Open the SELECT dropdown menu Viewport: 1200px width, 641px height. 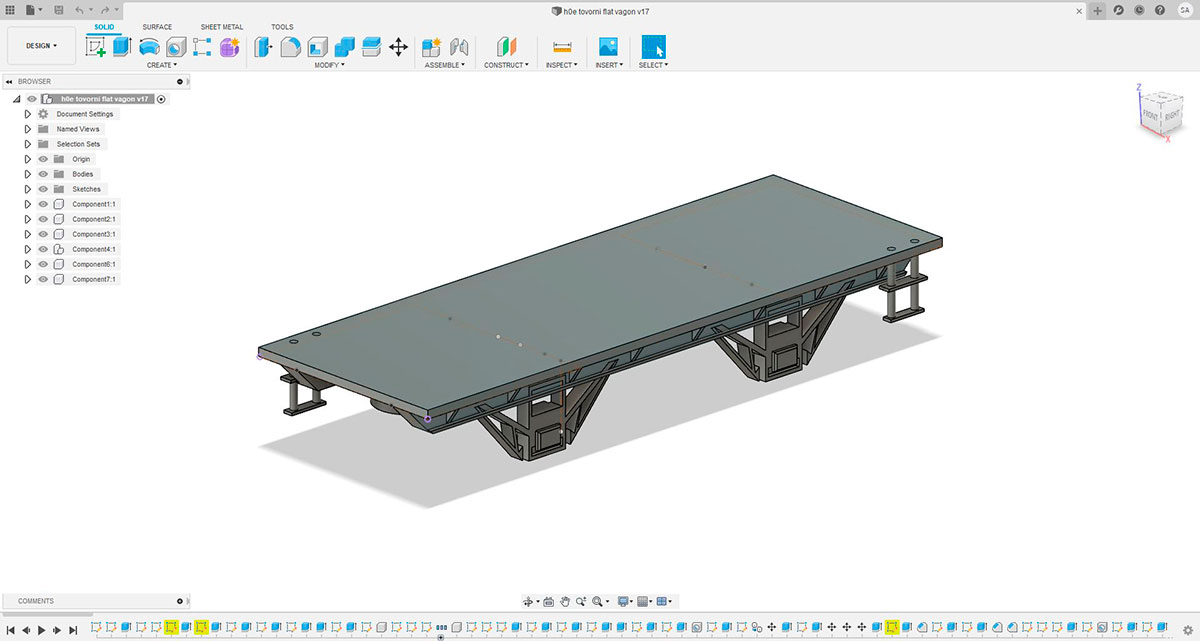(654, 65)
